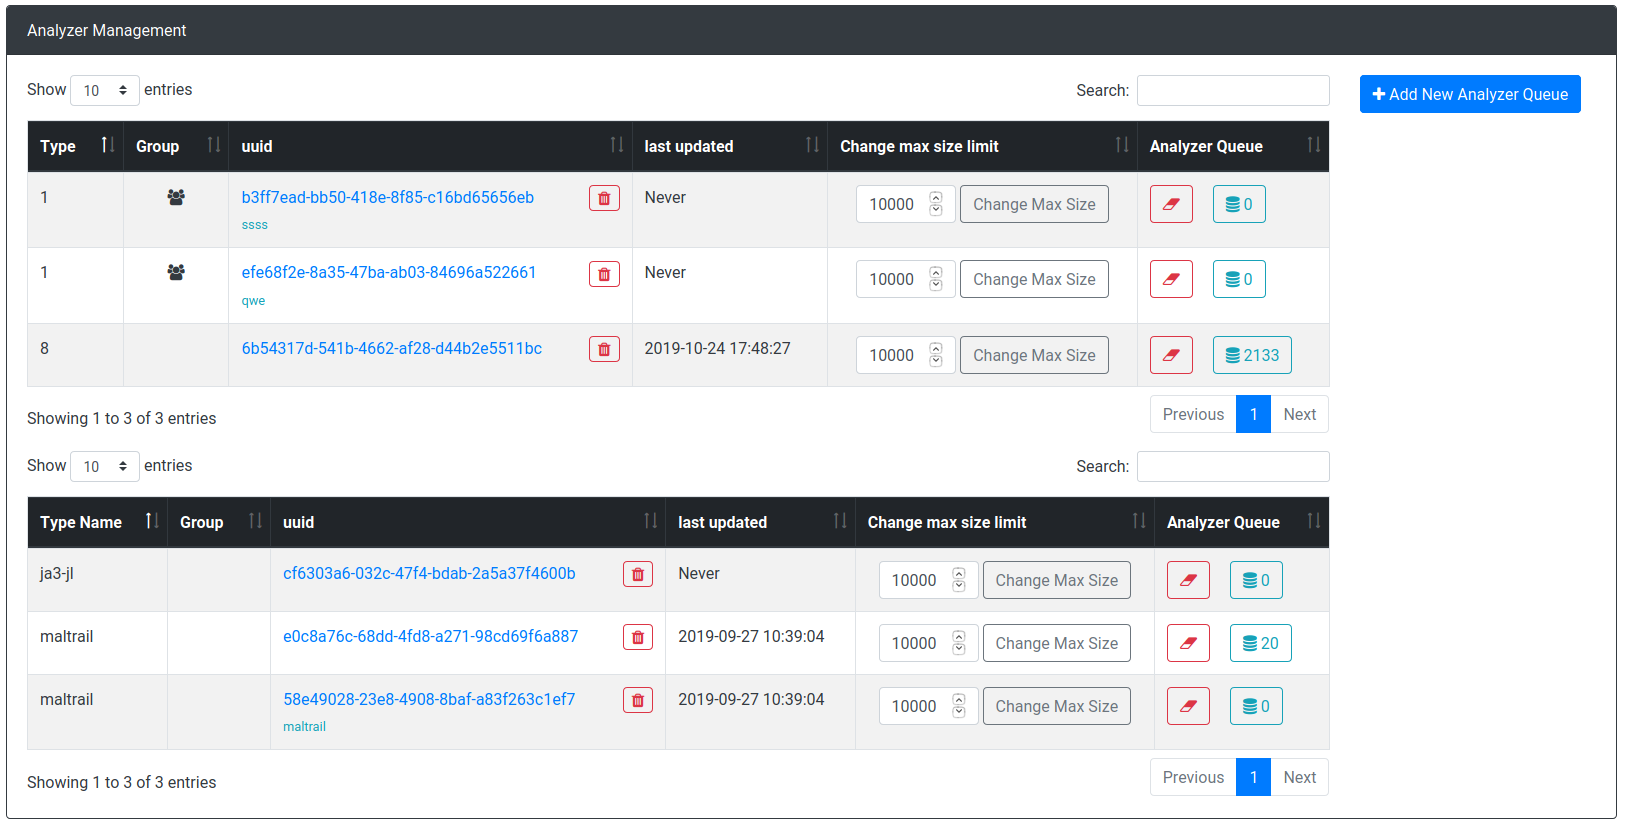Flush queue with eraser for e0c8a76c row
The image size is (1625, 828).
pyautogui.click(x=1188, y=643)
